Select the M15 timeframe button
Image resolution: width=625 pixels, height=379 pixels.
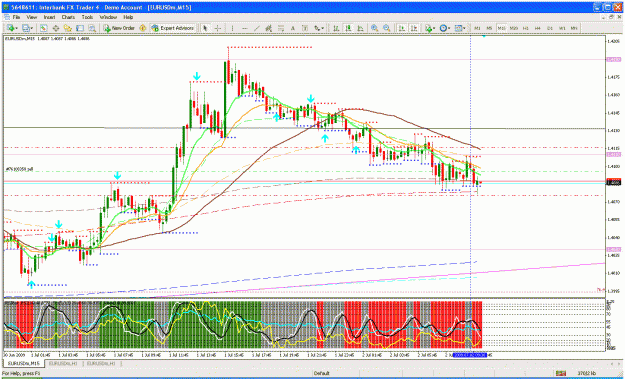coord(501,28)
